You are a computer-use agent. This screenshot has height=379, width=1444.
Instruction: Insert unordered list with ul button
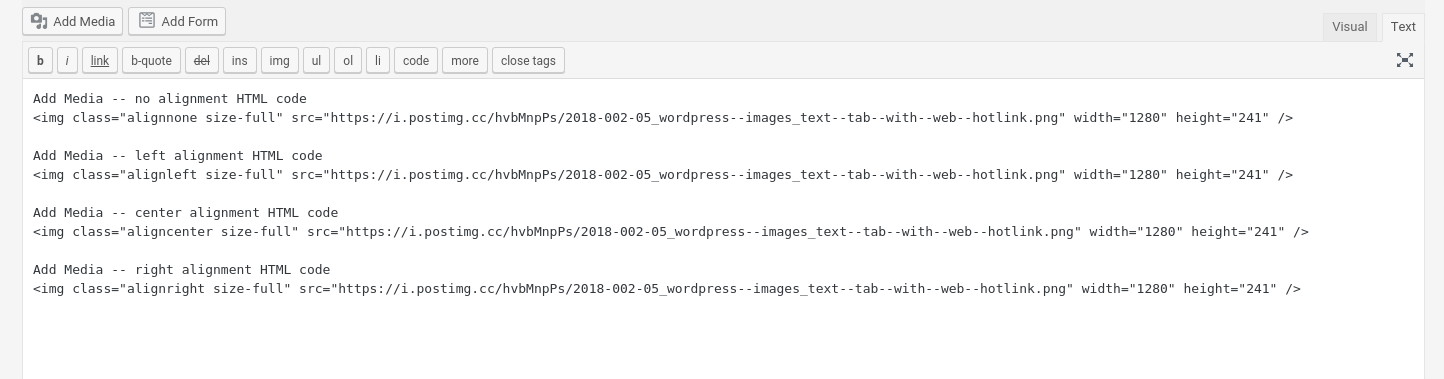point(316,61)
